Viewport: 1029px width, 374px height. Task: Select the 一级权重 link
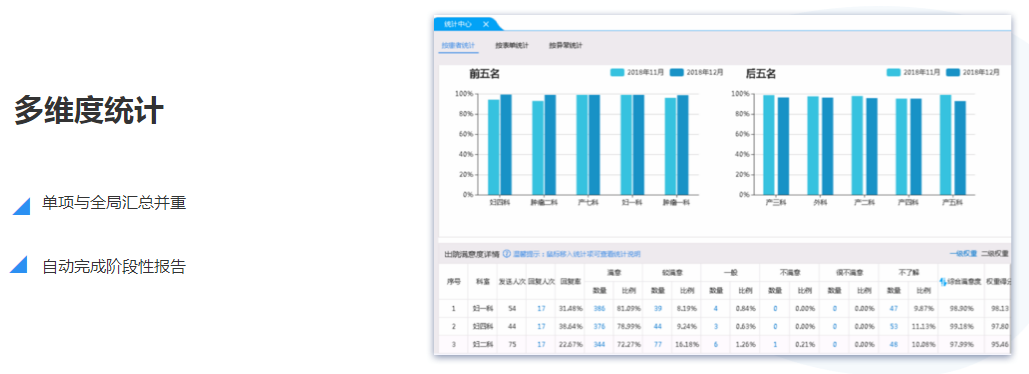click(963, 253)
